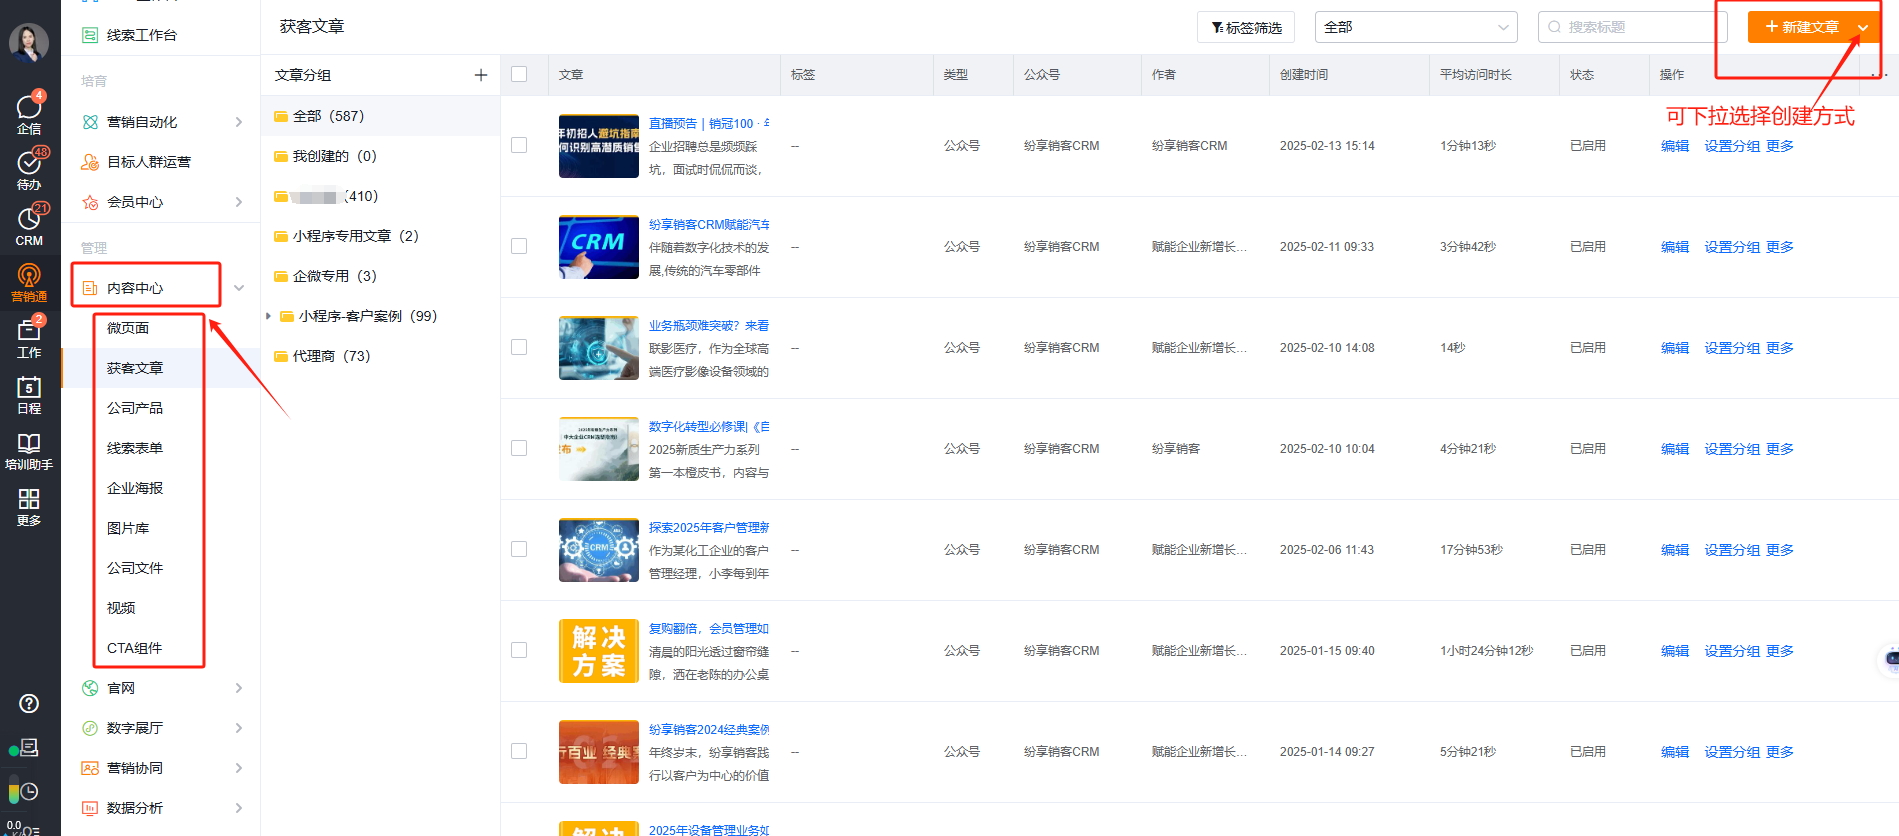
Task: Click the 数据分析 icon
Action: click(x=90, y=808)
